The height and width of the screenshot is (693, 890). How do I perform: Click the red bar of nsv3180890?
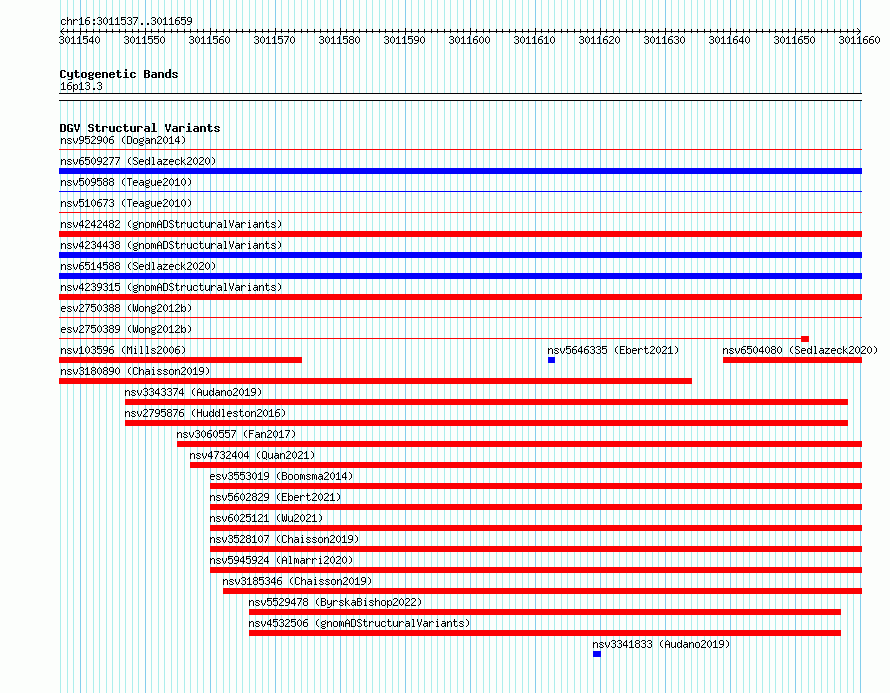[x=375, y=381]
